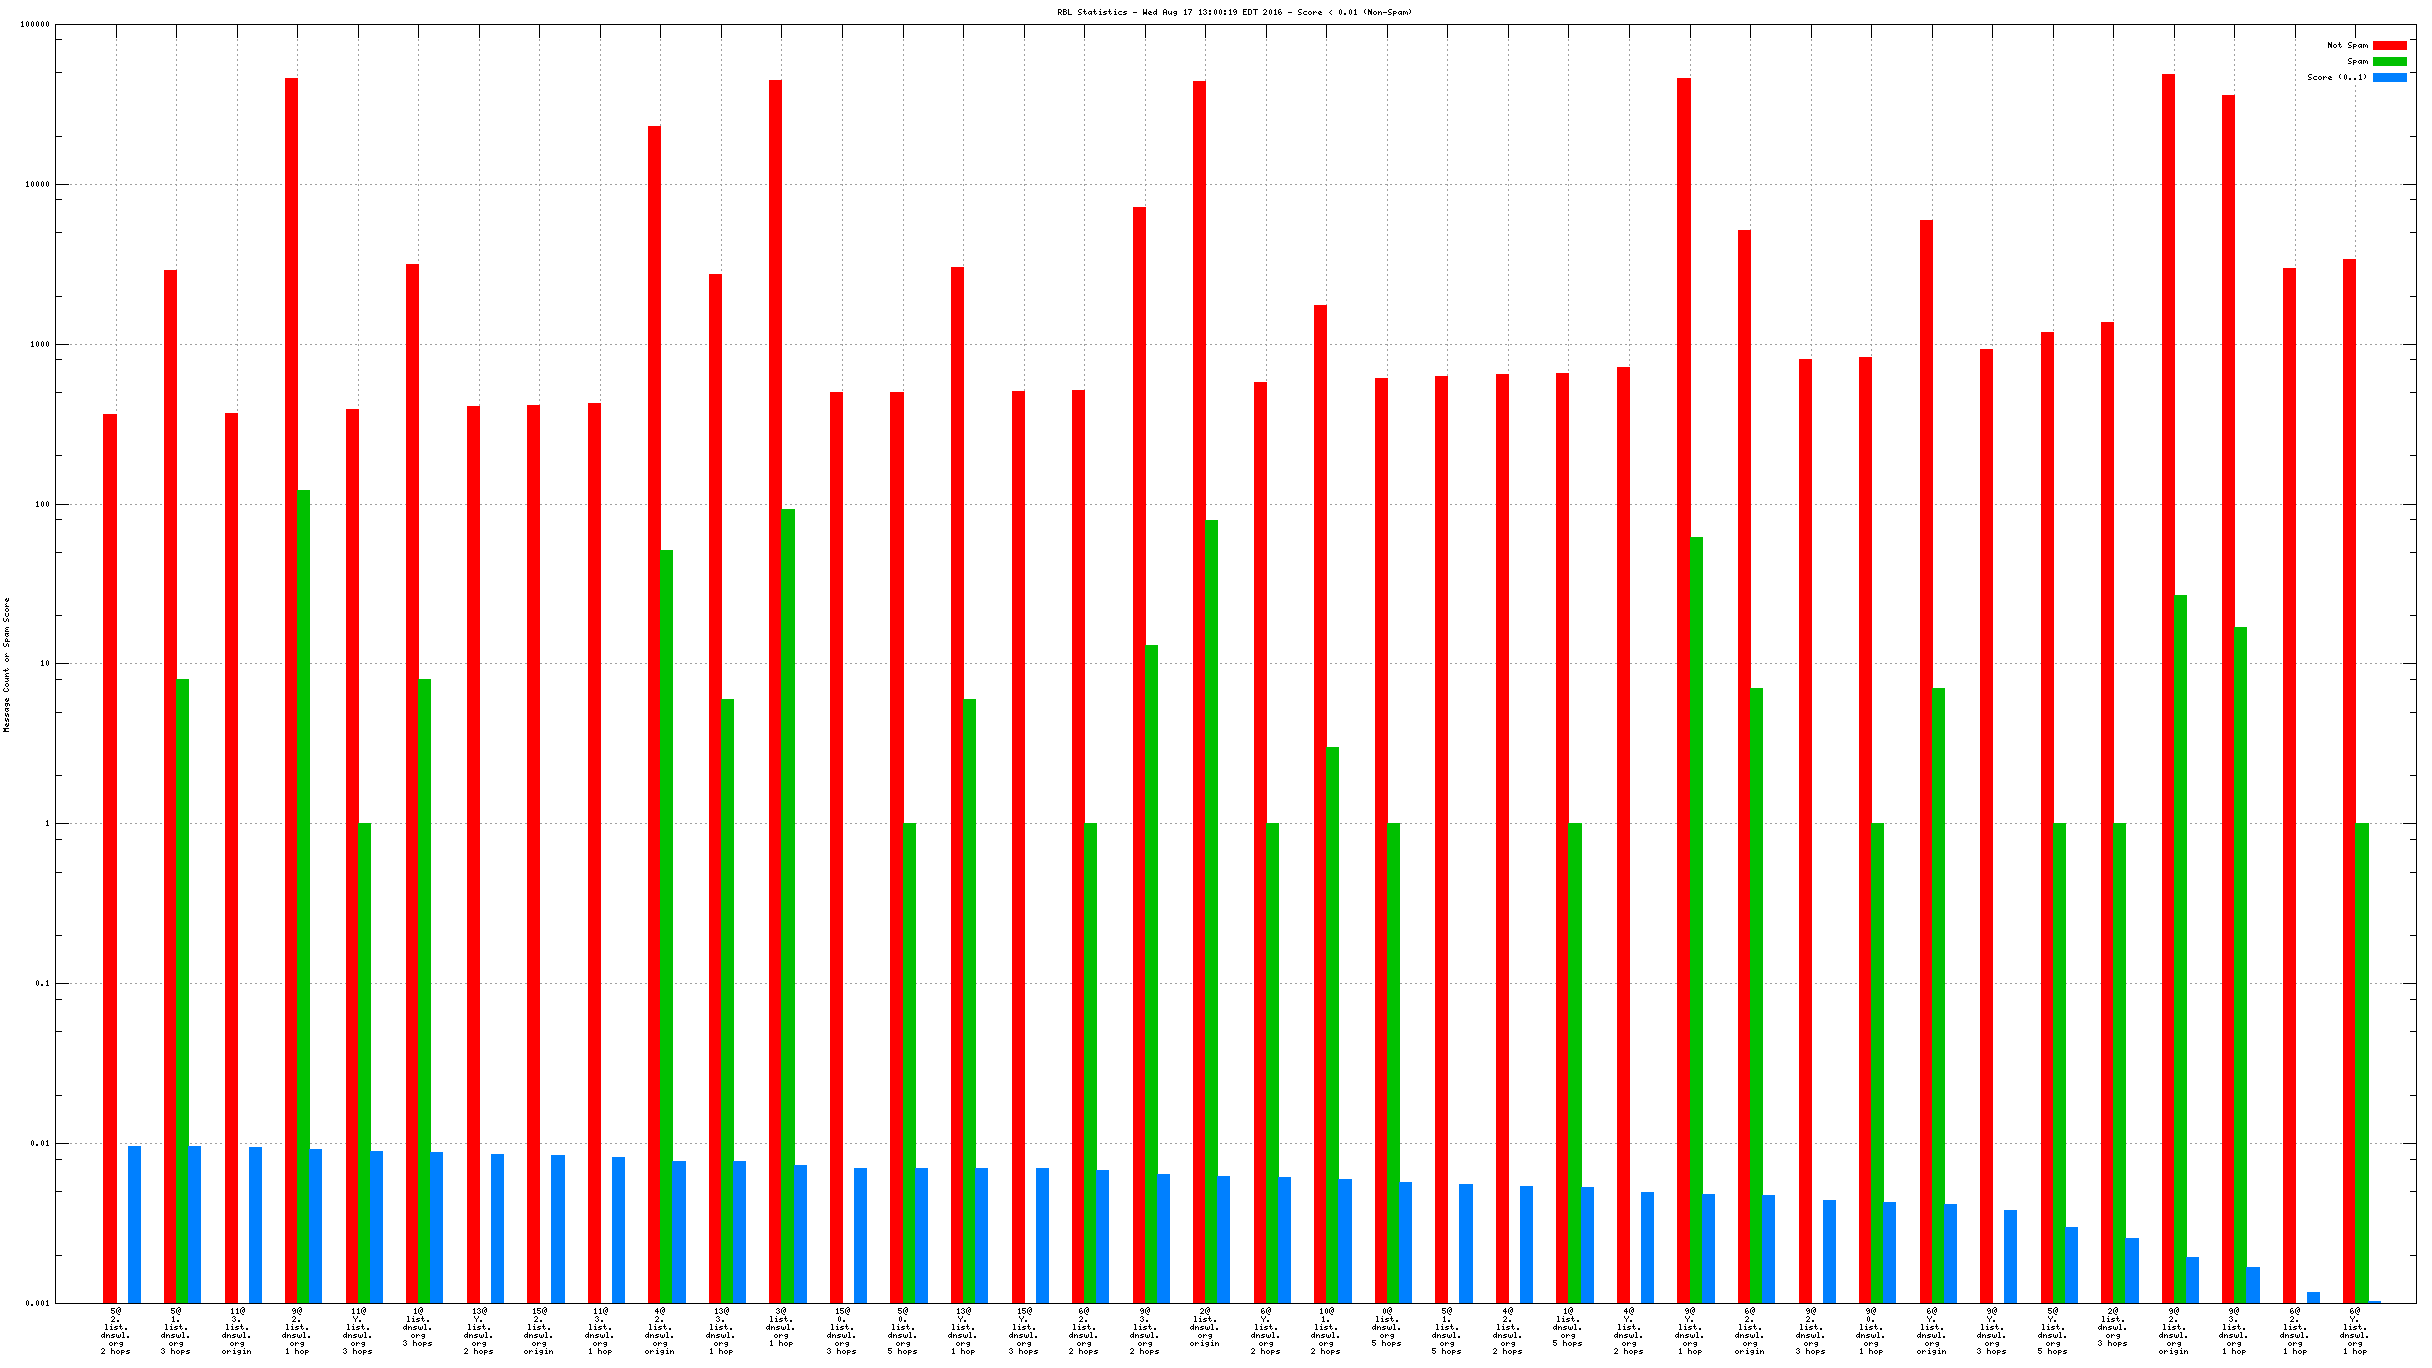The image size is (2432, 1368).
Task: Click the vertical 'Message Count or Spam Score' axis label
Action: point(7,665)
